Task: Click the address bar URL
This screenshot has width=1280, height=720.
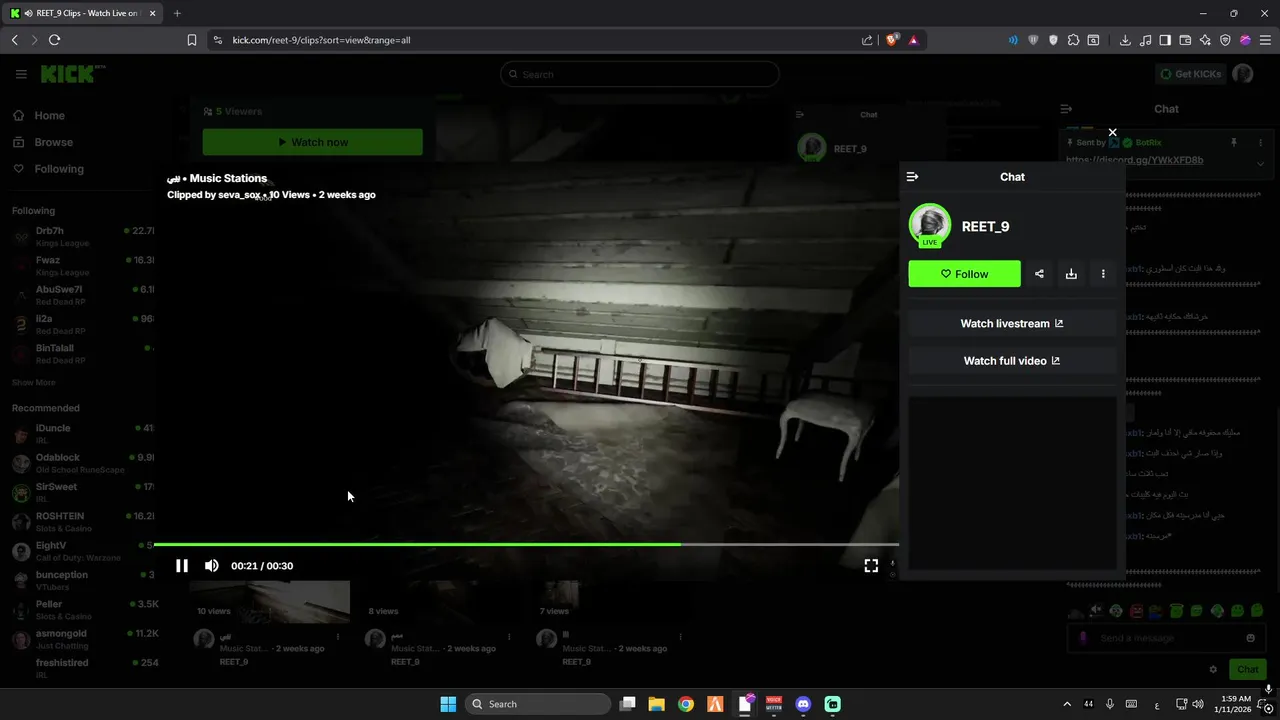Action: pyautogui.click(x=321, y=40)
